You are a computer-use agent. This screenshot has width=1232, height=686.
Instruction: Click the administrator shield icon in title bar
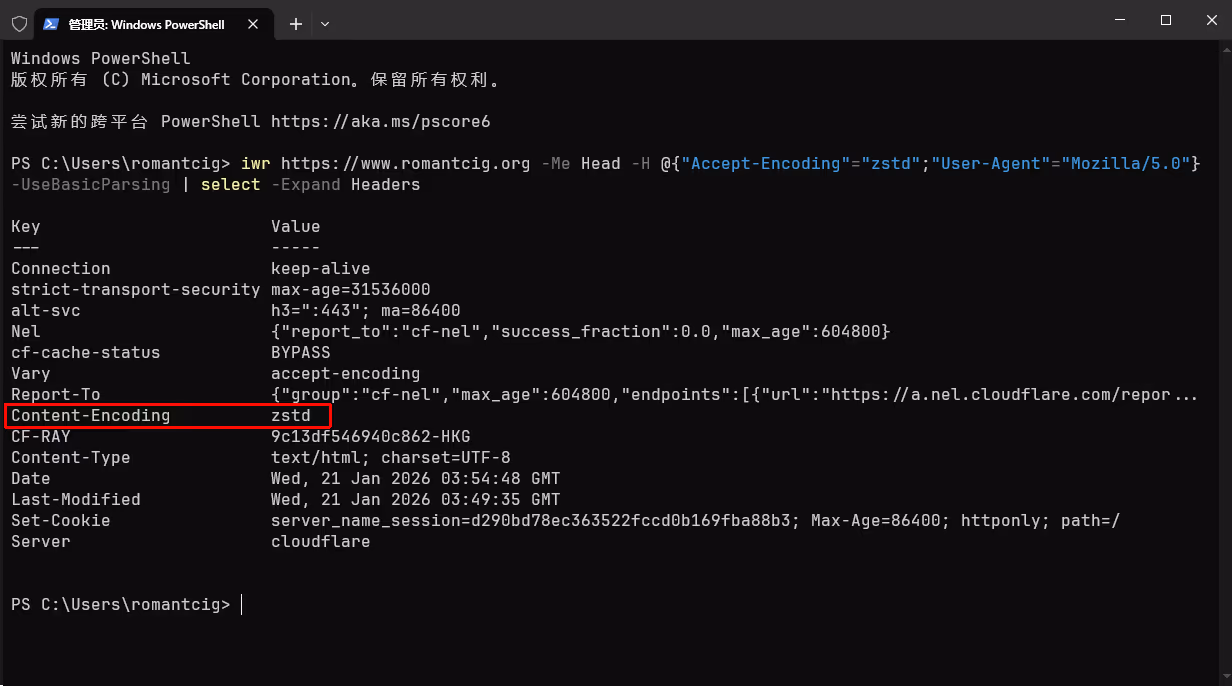coord(19,23)
